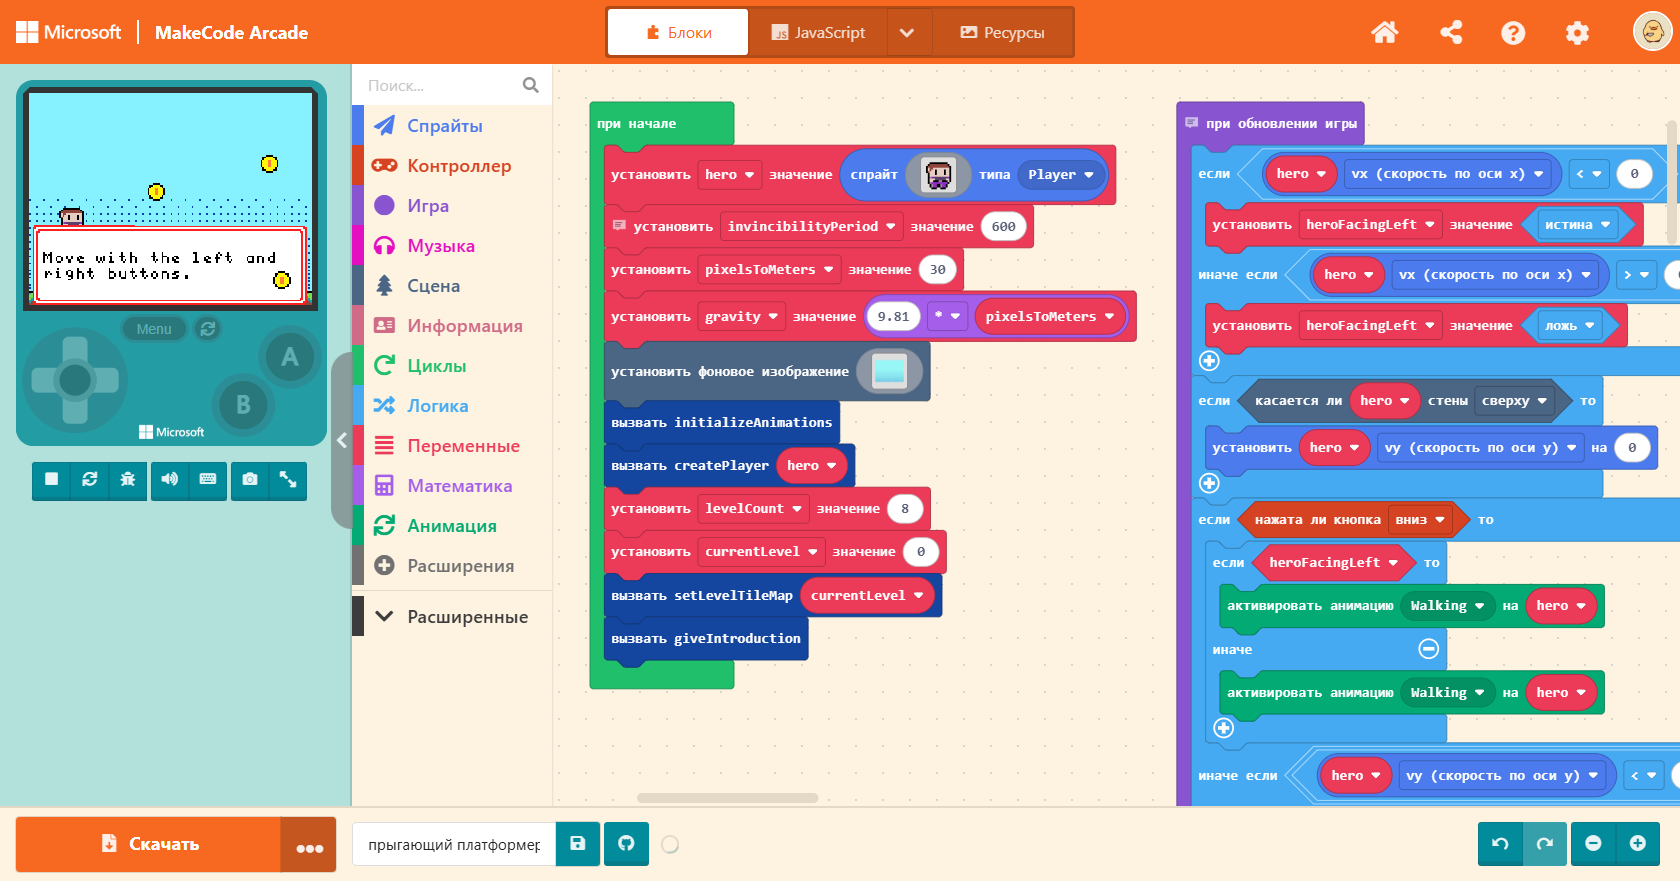Zoom in the workspace
1680x881 pixels.
1638,844
